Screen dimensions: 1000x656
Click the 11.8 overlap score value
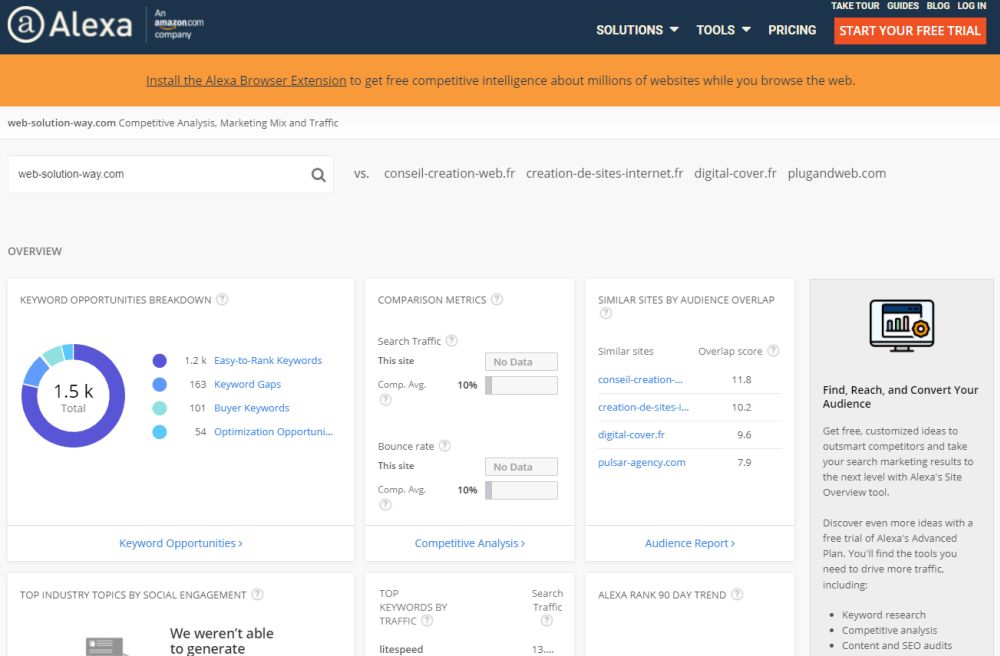coord(741,379)
